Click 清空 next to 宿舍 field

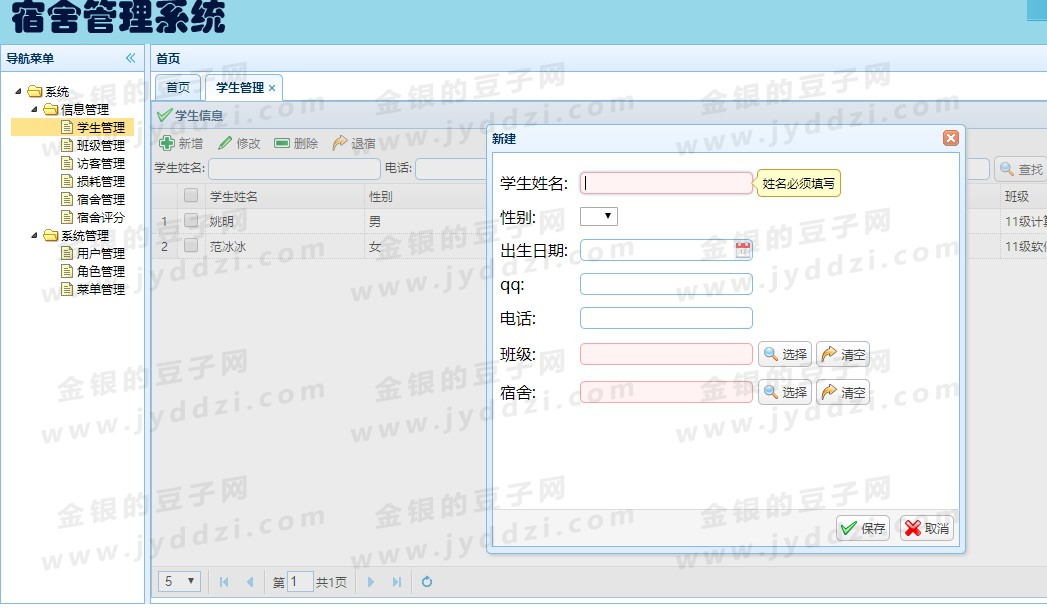[843, 392]
